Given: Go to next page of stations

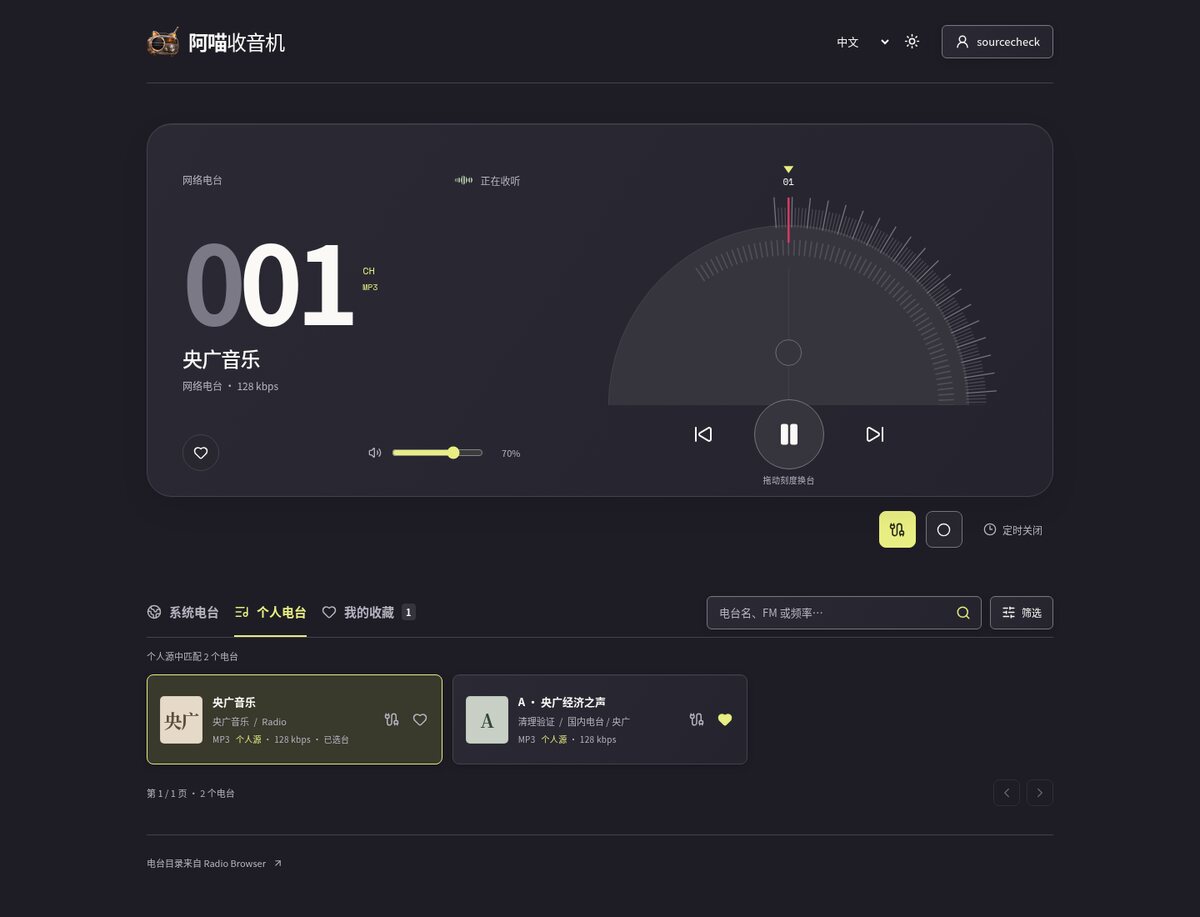Looking at the screenshot, I should coord(1040,793).
